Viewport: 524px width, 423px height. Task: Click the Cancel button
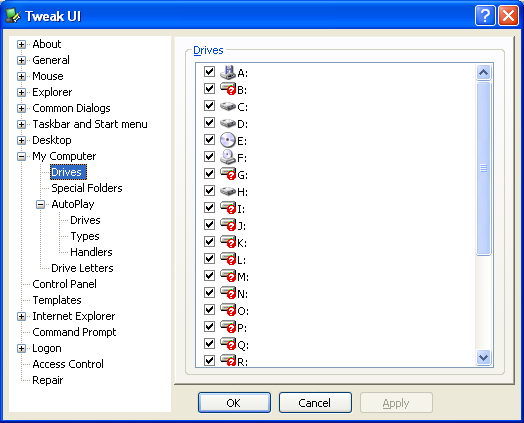[x=315, y=403]
